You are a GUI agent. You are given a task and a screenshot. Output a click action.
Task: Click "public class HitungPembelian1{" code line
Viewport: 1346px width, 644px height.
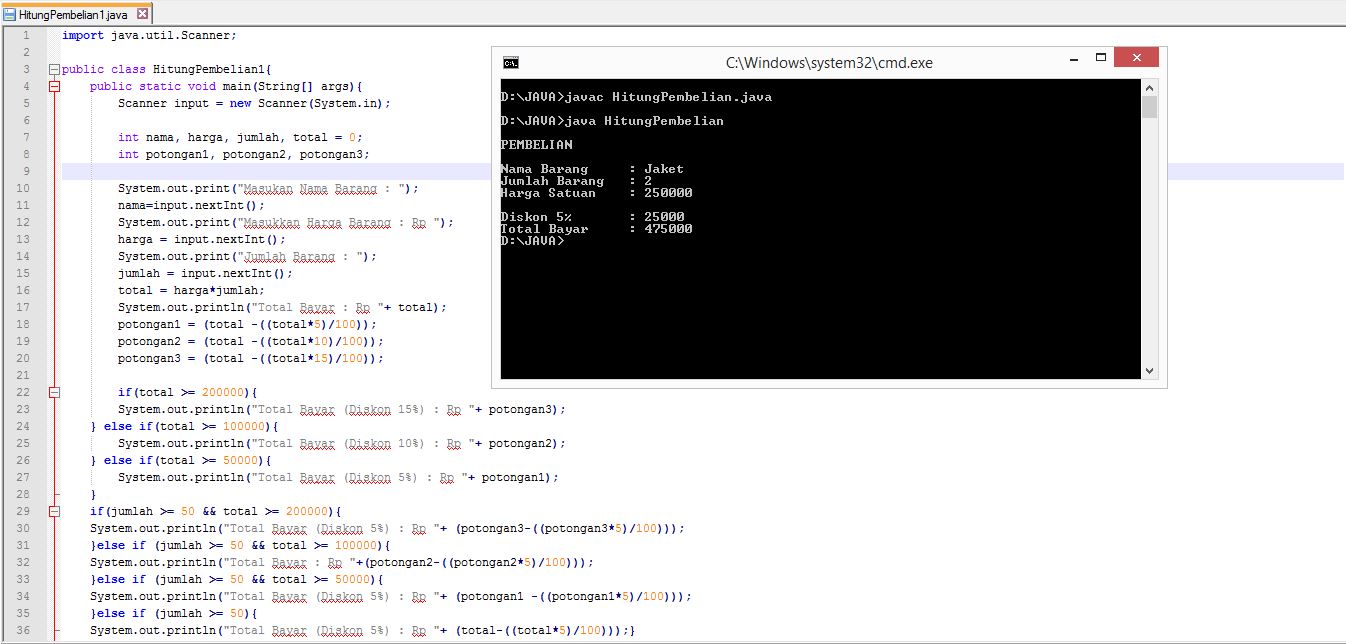tap(167, 70)
